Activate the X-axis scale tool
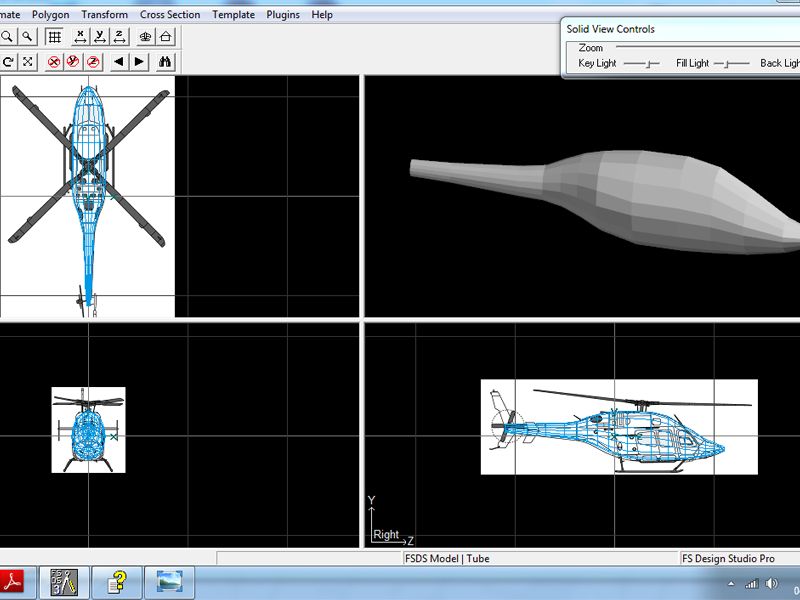 (x=81, y=37)
